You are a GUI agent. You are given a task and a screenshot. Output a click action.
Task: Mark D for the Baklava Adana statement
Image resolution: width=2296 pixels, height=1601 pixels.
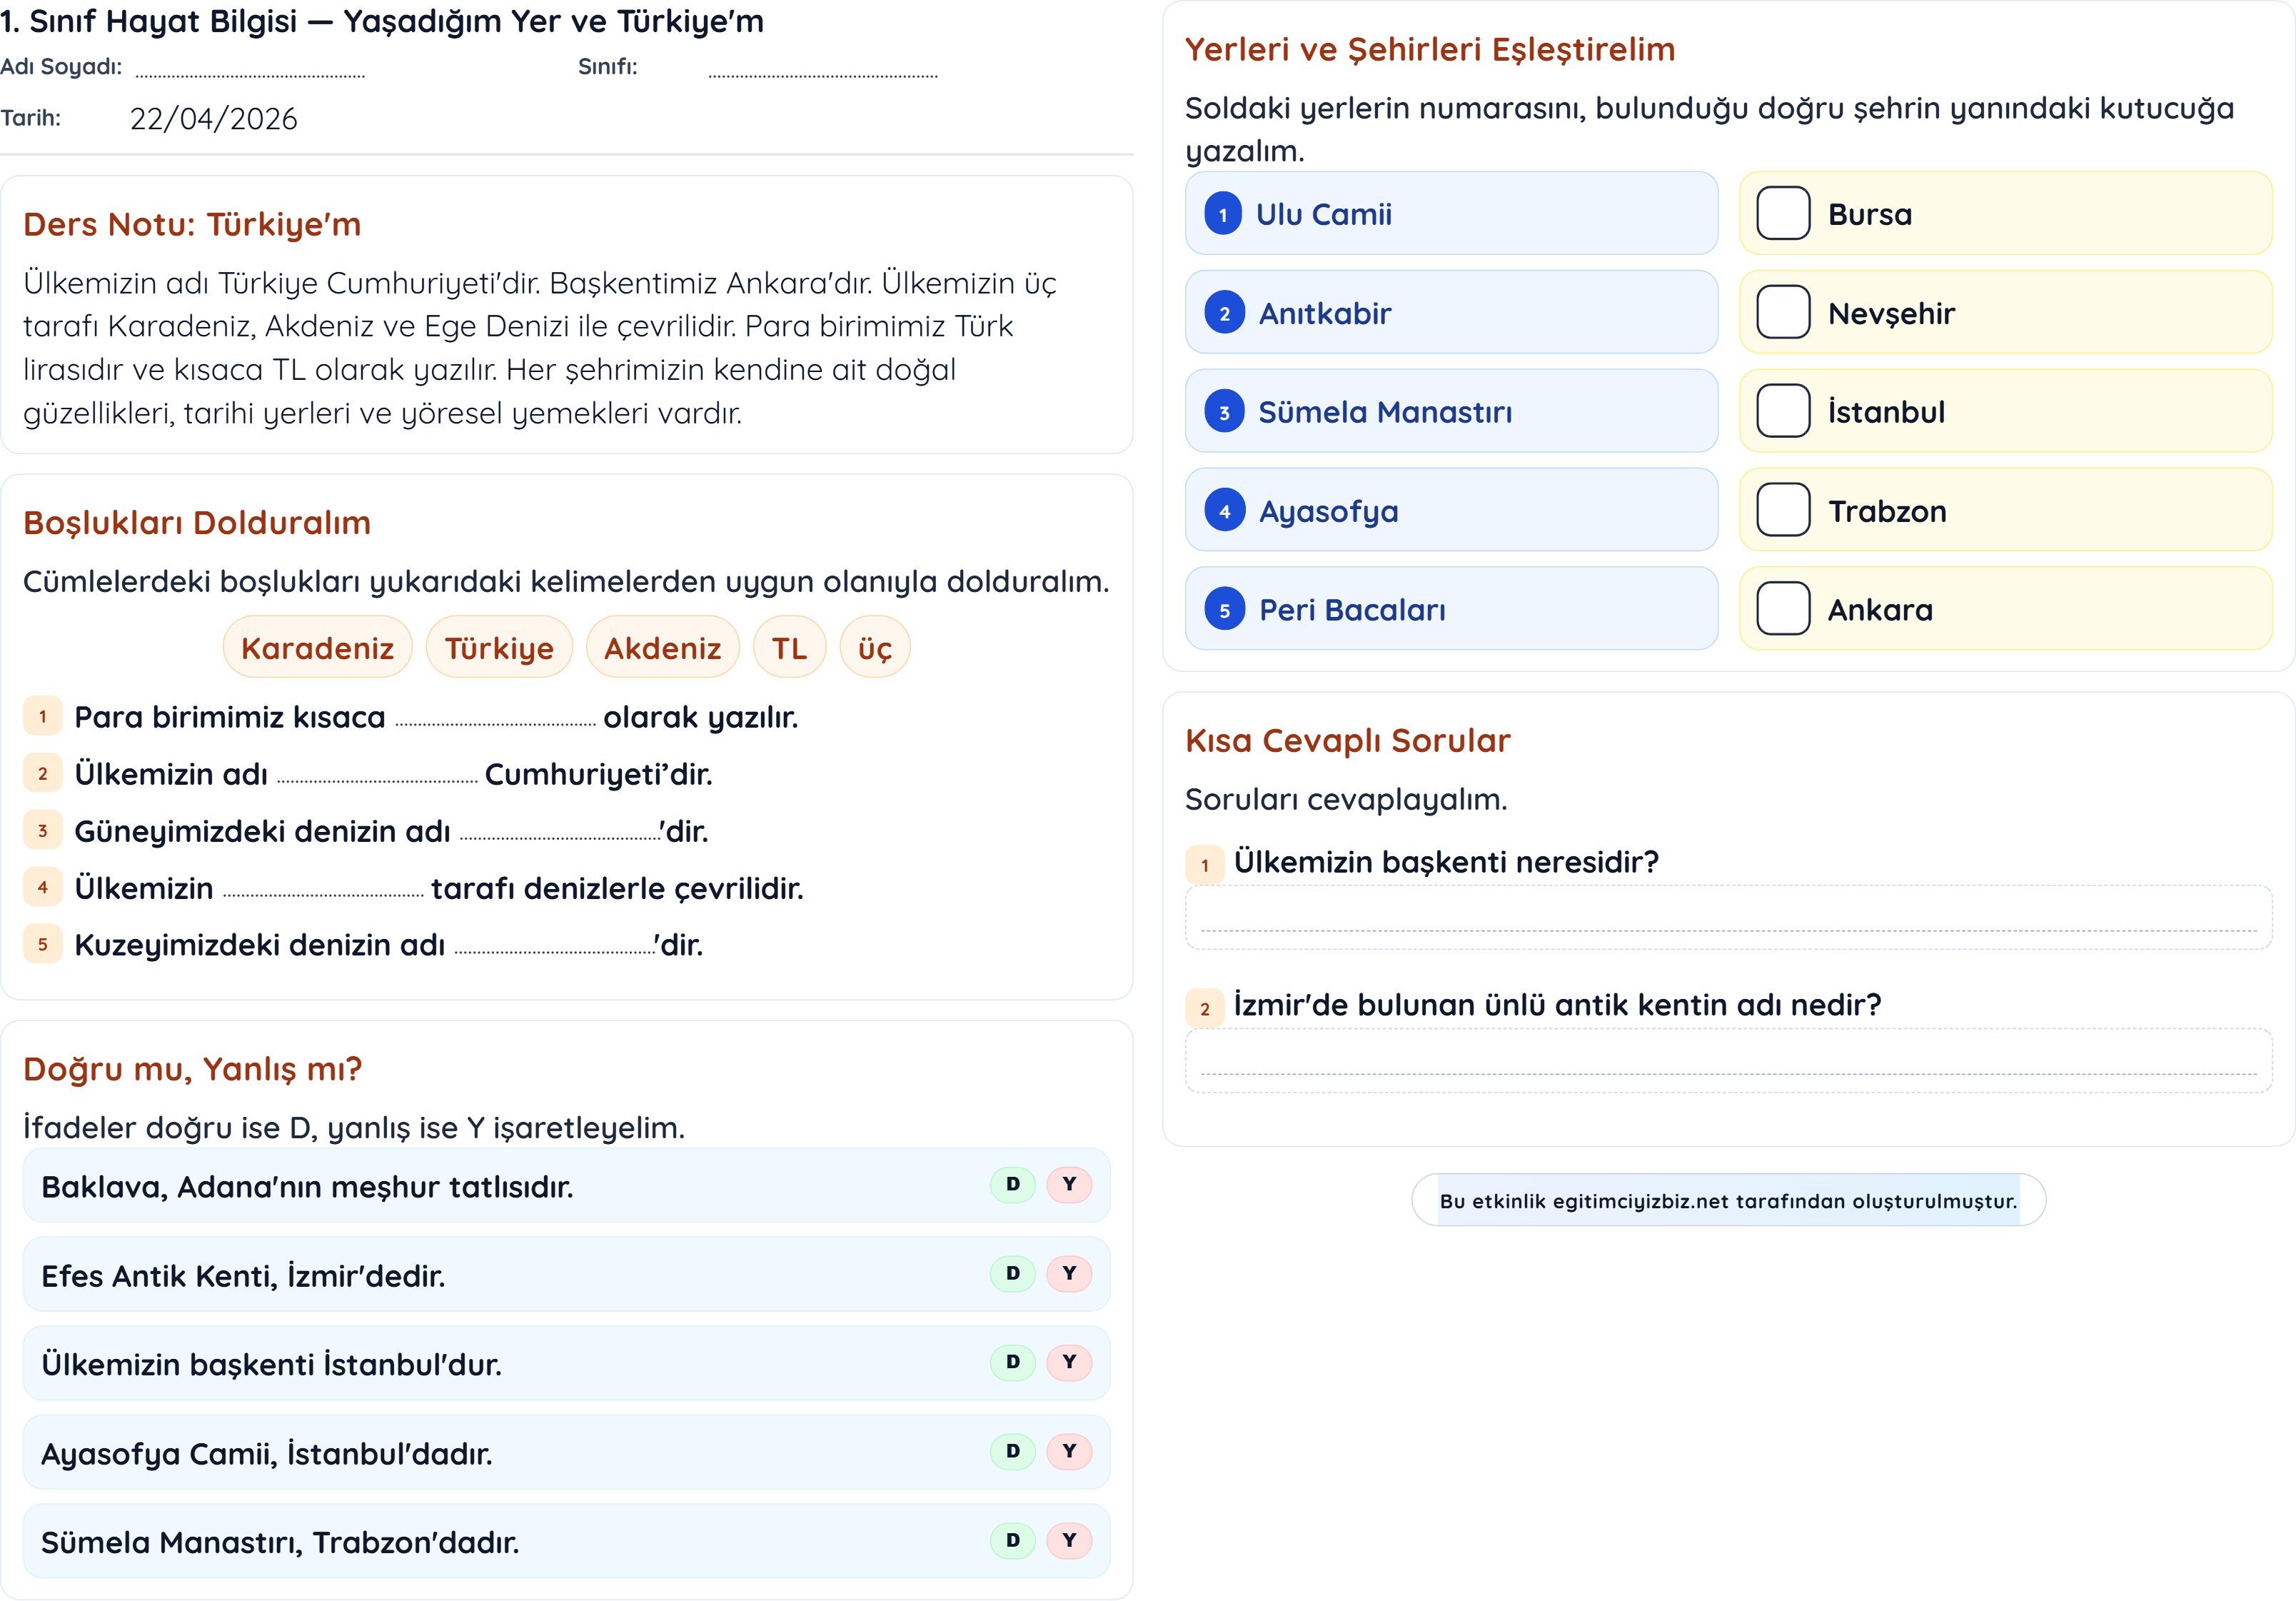(x=1012, y=1184)
